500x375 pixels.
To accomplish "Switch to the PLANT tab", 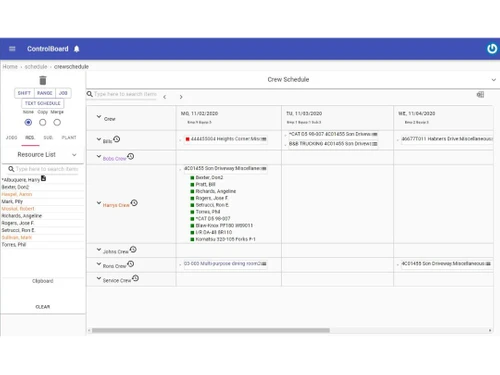I will [69, 137].
